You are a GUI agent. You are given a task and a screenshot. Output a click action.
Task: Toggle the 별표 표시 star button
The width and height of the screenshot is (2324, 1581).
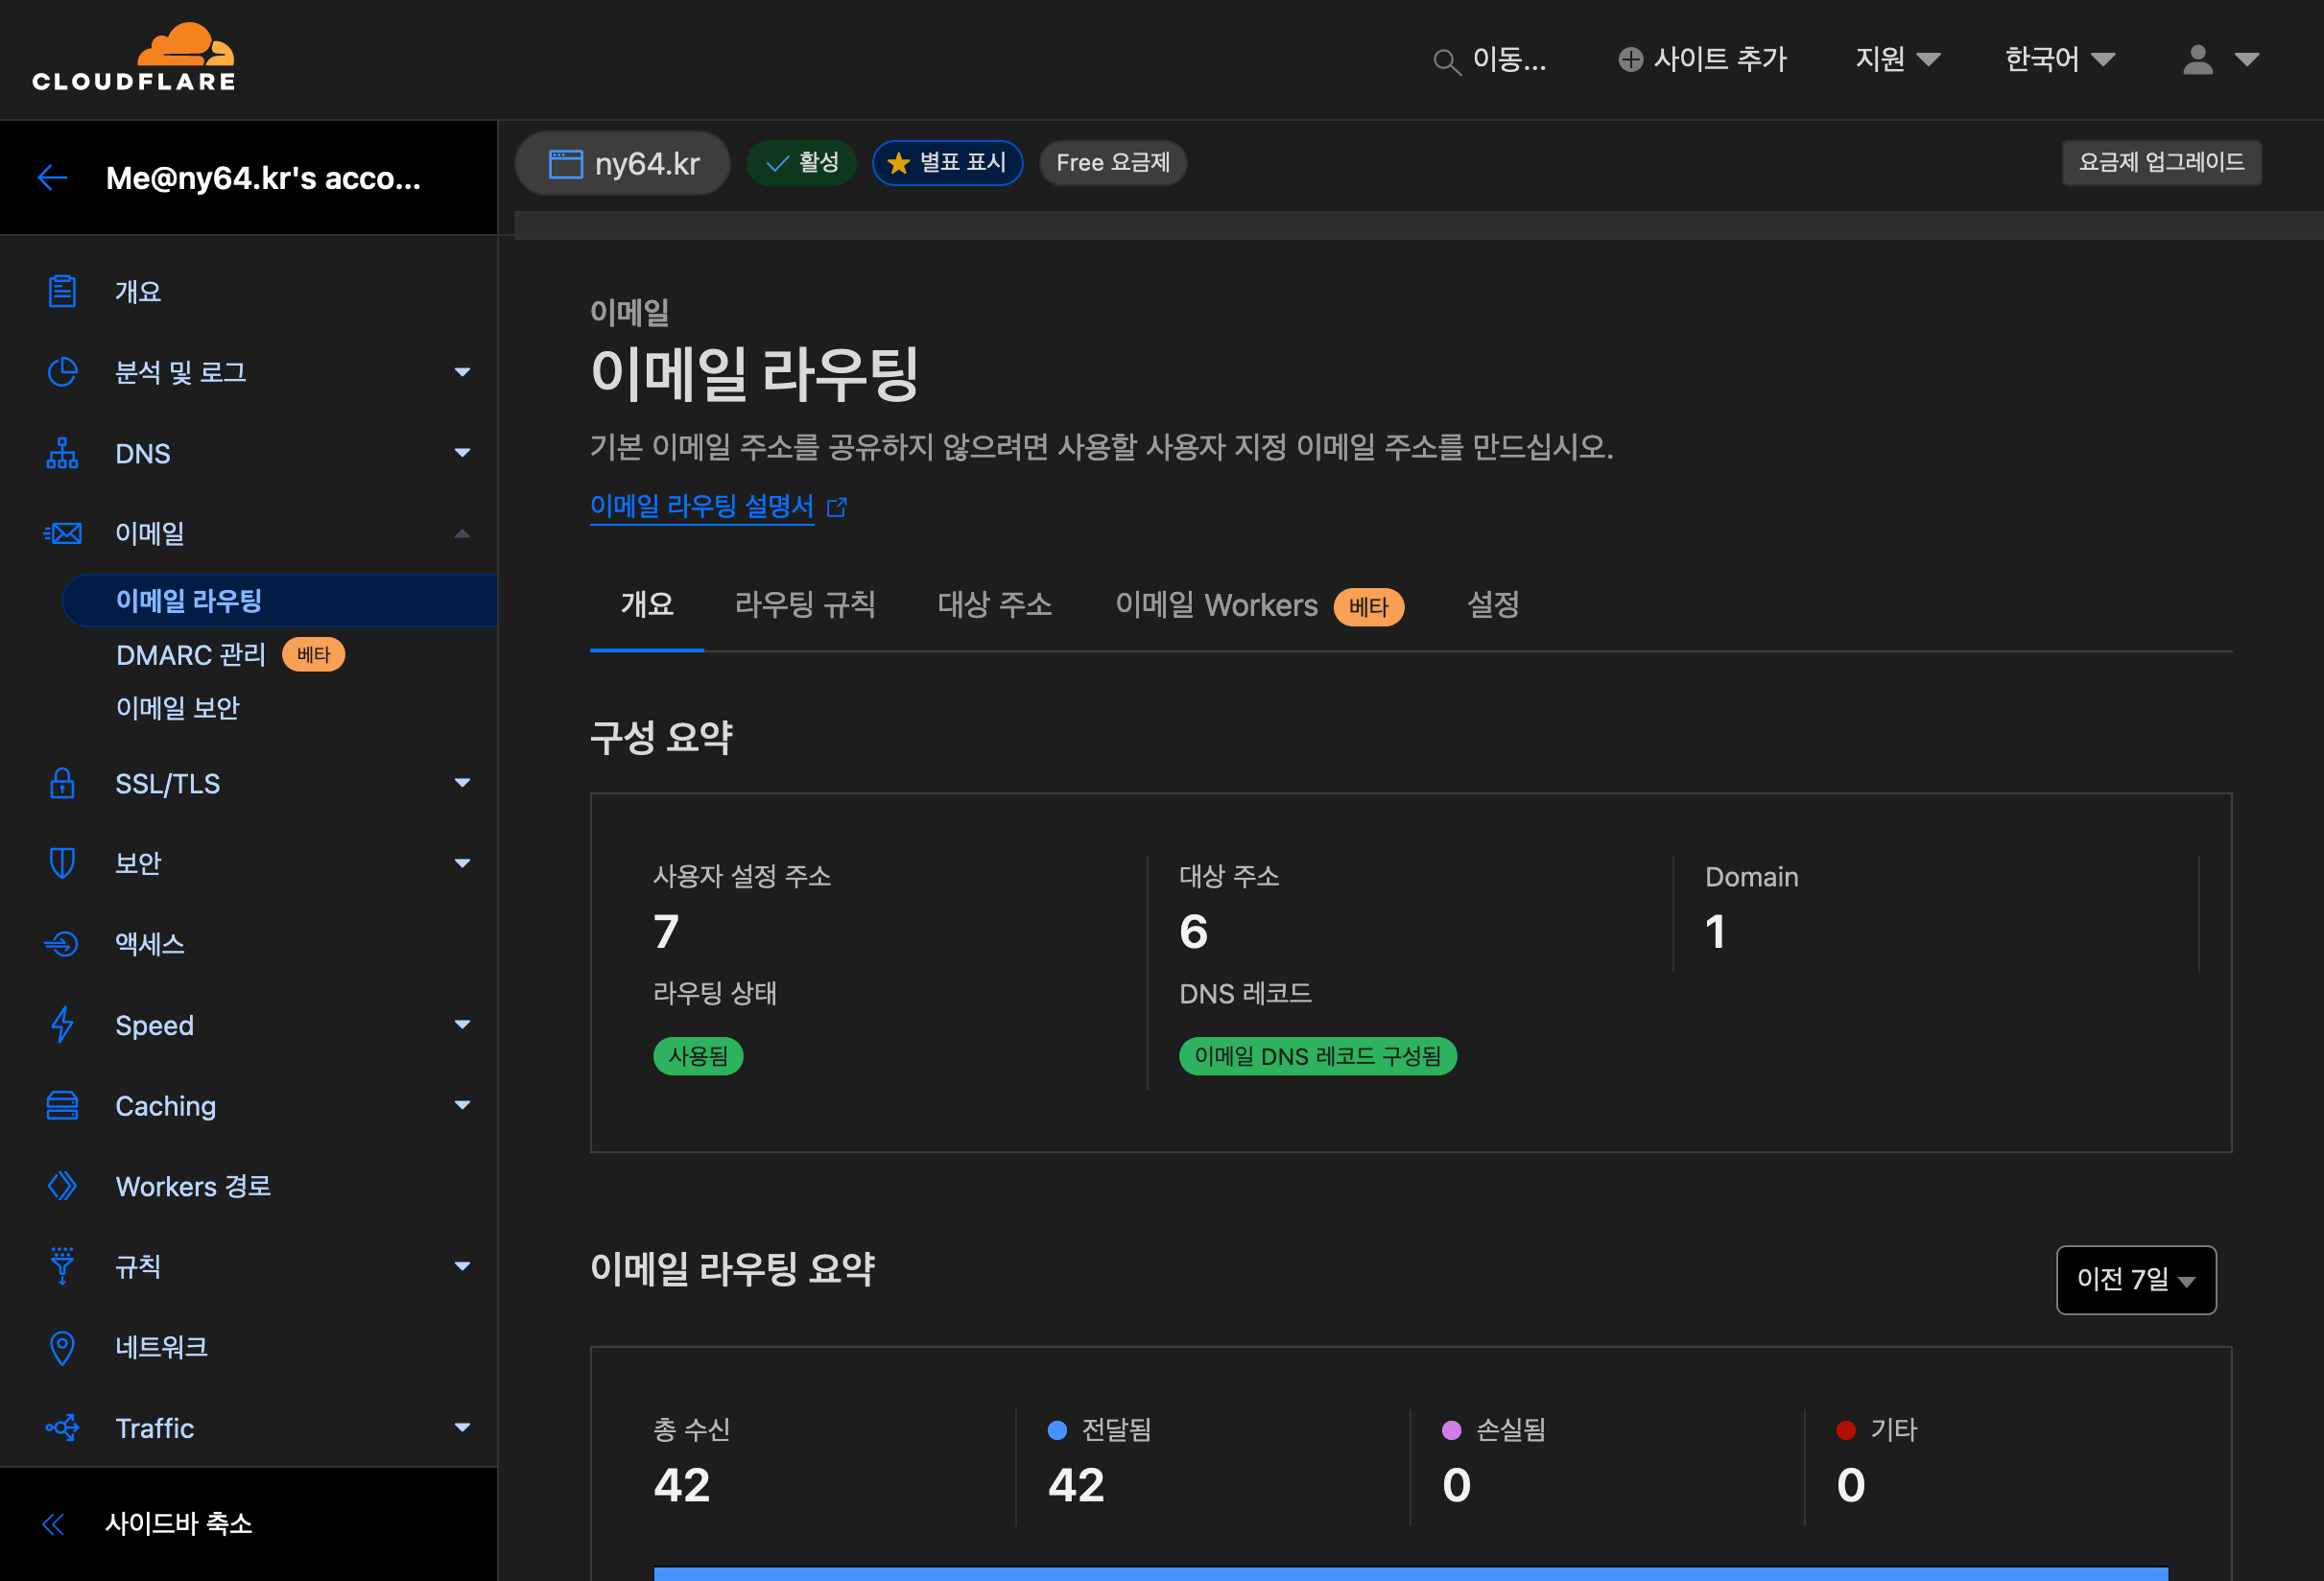947,163
